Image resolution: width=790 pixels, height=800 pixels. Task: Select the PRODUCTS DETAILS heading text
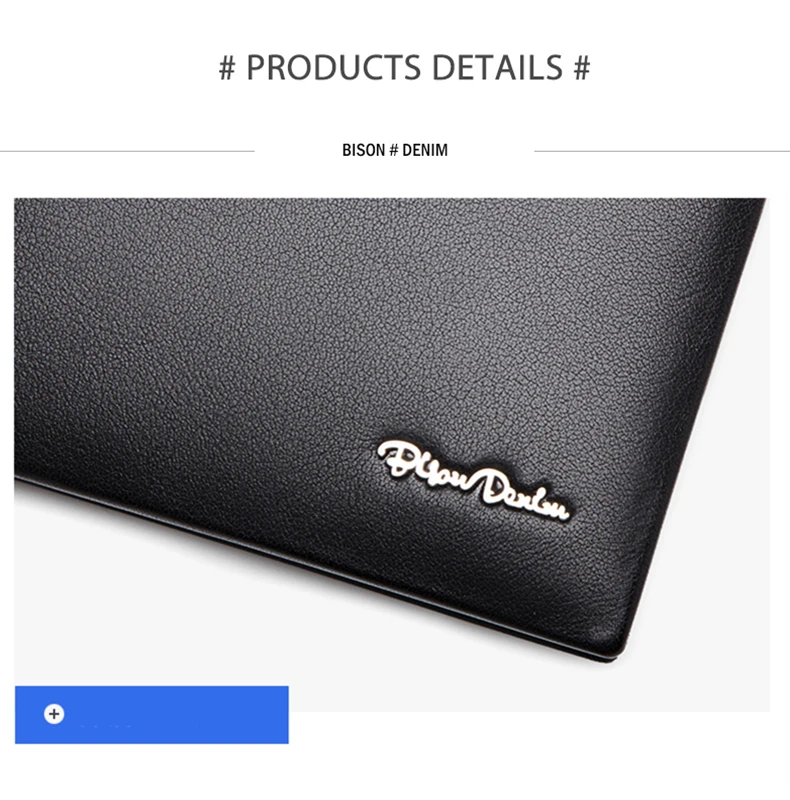(x=405, y=67)
